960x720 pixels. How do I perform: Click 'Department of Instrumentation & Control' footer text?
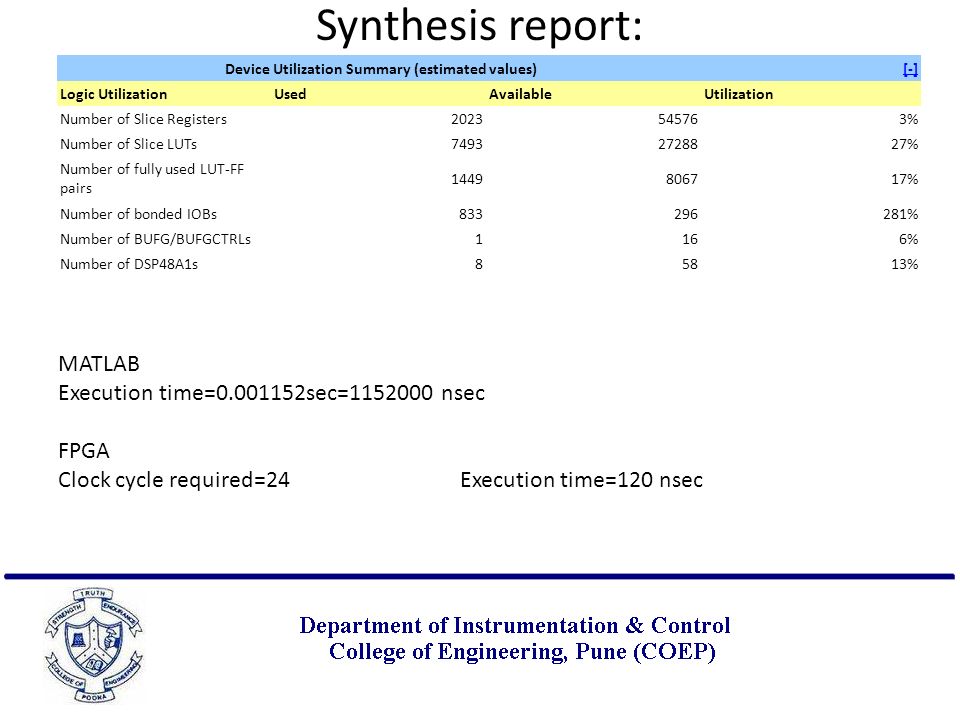[515, 626]
